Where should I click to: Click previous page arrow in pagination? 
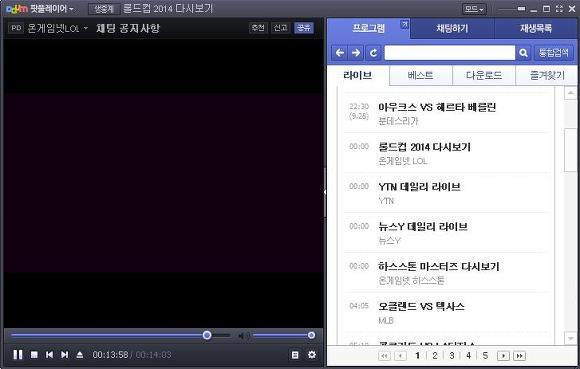pyautogui.click(x=400, y=356)
